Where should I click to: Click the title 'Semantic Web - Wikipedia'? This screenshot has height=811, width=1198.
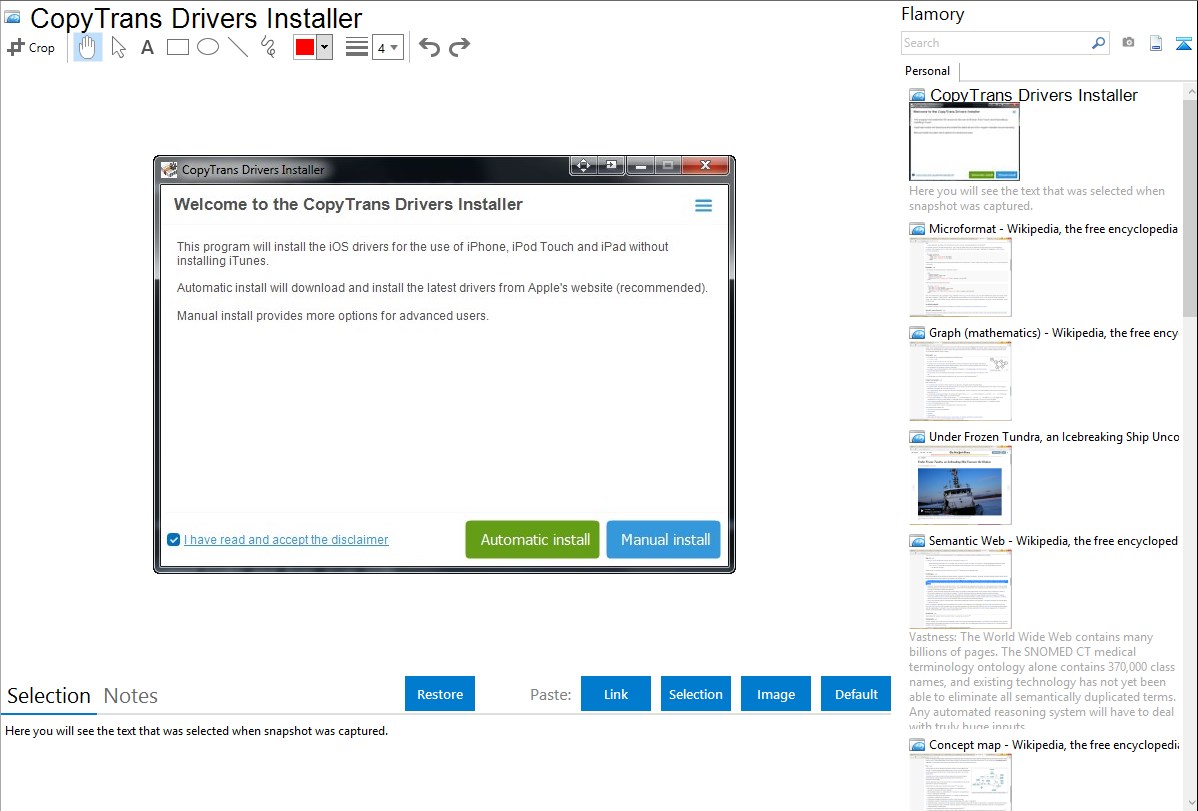[x=1053, y=541]
